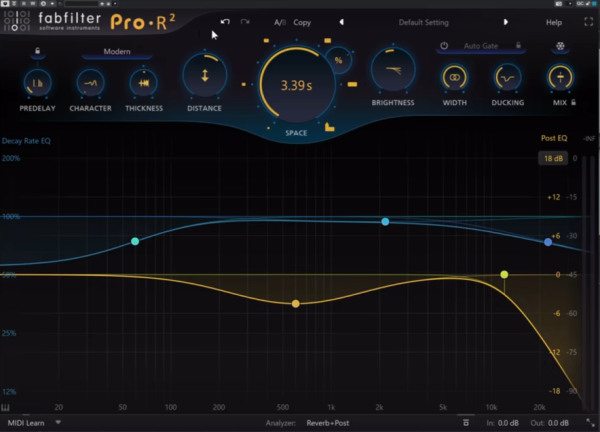Open the Auto Gate settings label
Screen dimensions: 600x432
click(x=481, y=46)
